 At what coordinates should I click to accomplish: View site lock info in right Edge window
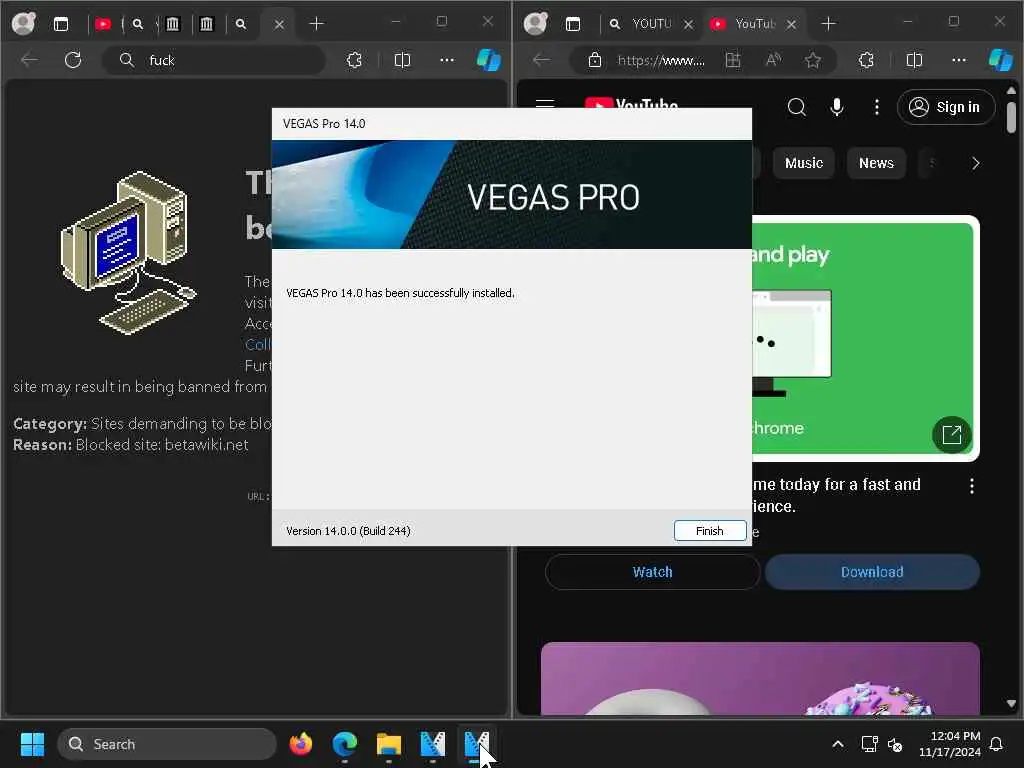594,60
